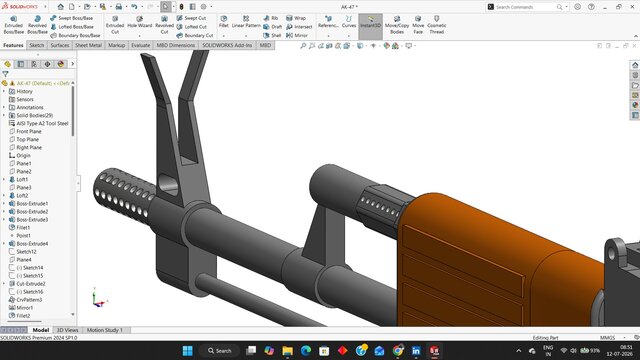The image size is (640, 360).
Task: Select the CrvPattern3 feature
Action: coord(29,300)
